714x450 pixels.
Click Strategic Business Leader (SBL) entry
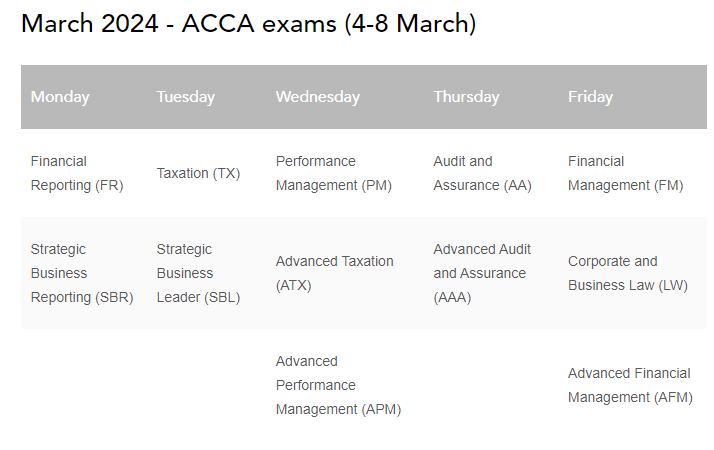pos(198,273)
